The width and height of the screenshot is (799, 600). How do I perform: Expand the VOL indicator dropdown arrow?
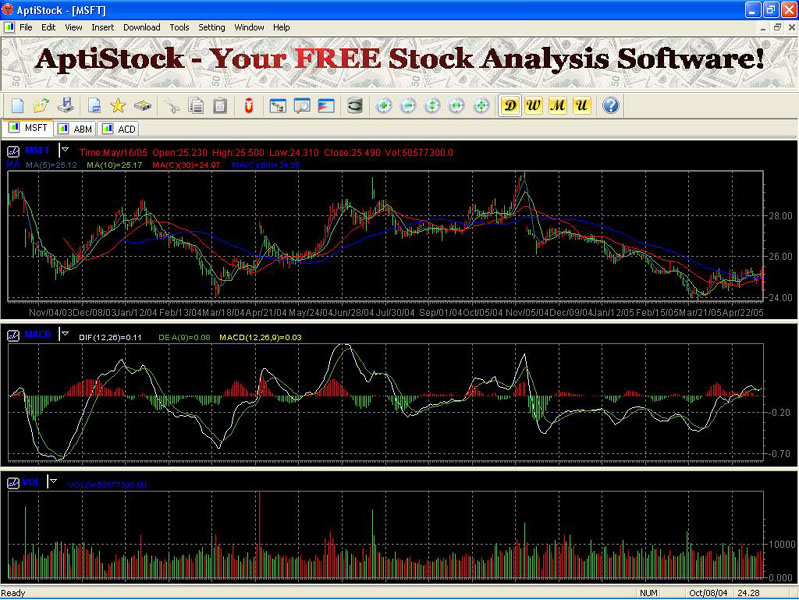[x=53, y=481]
